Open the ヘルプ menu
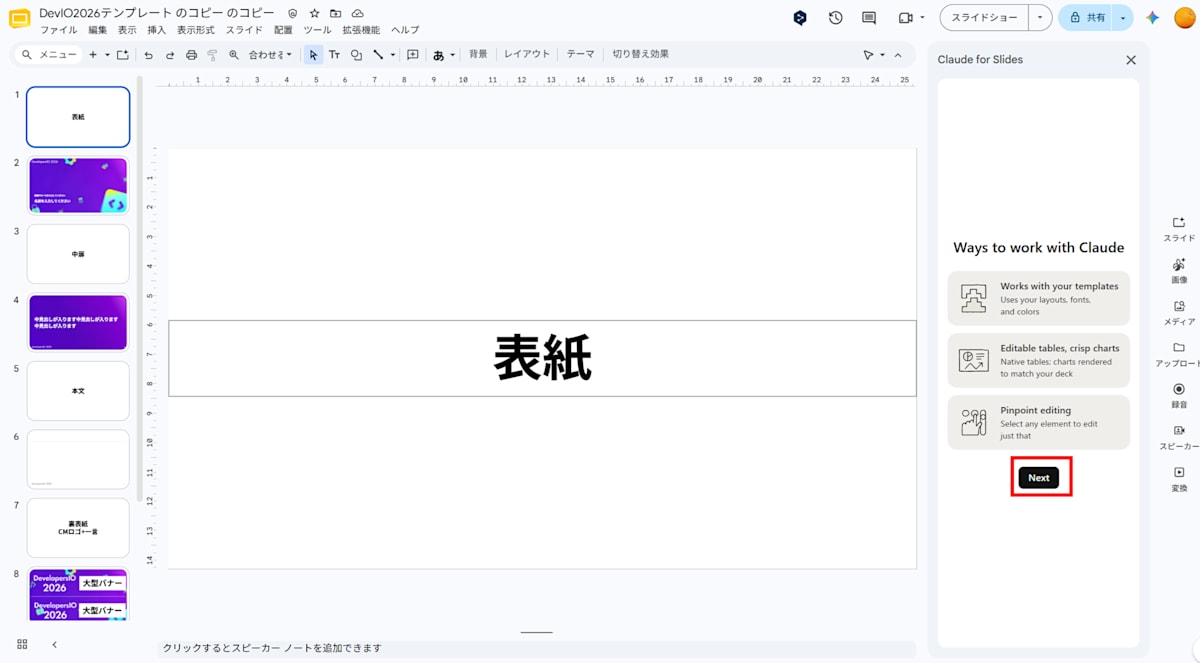1200x663 pixels. 405,30
